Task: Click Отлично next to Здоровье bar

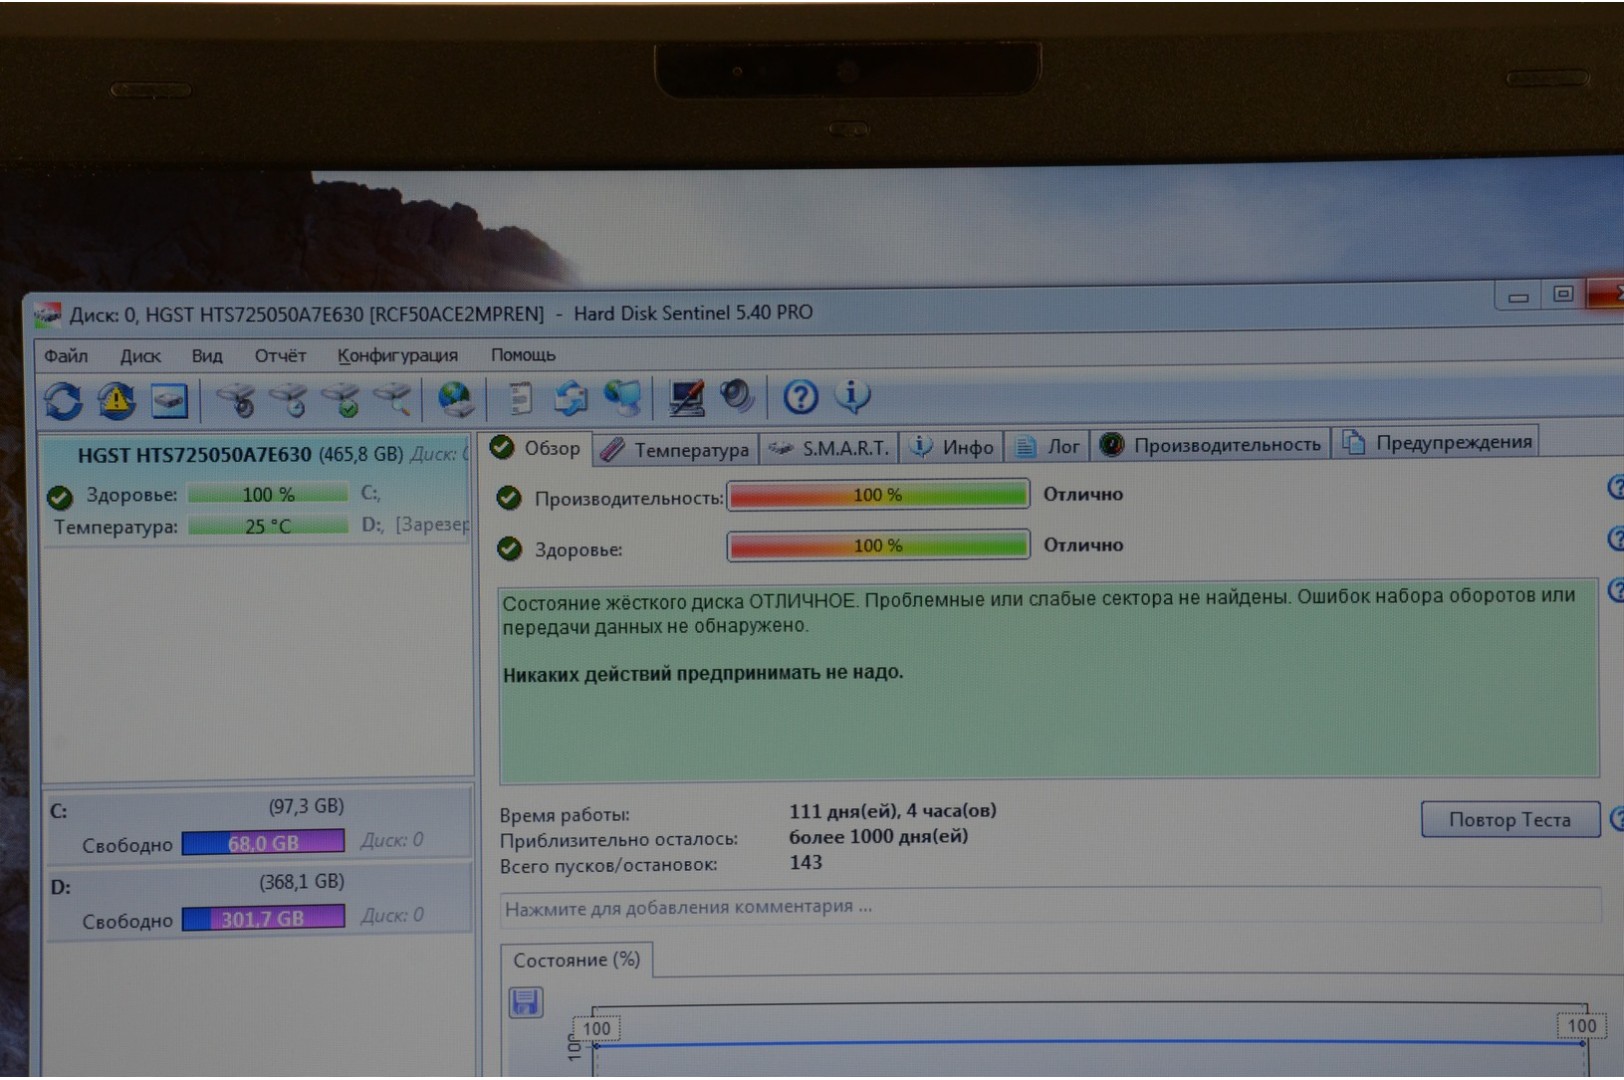Action: [1083, 545]
